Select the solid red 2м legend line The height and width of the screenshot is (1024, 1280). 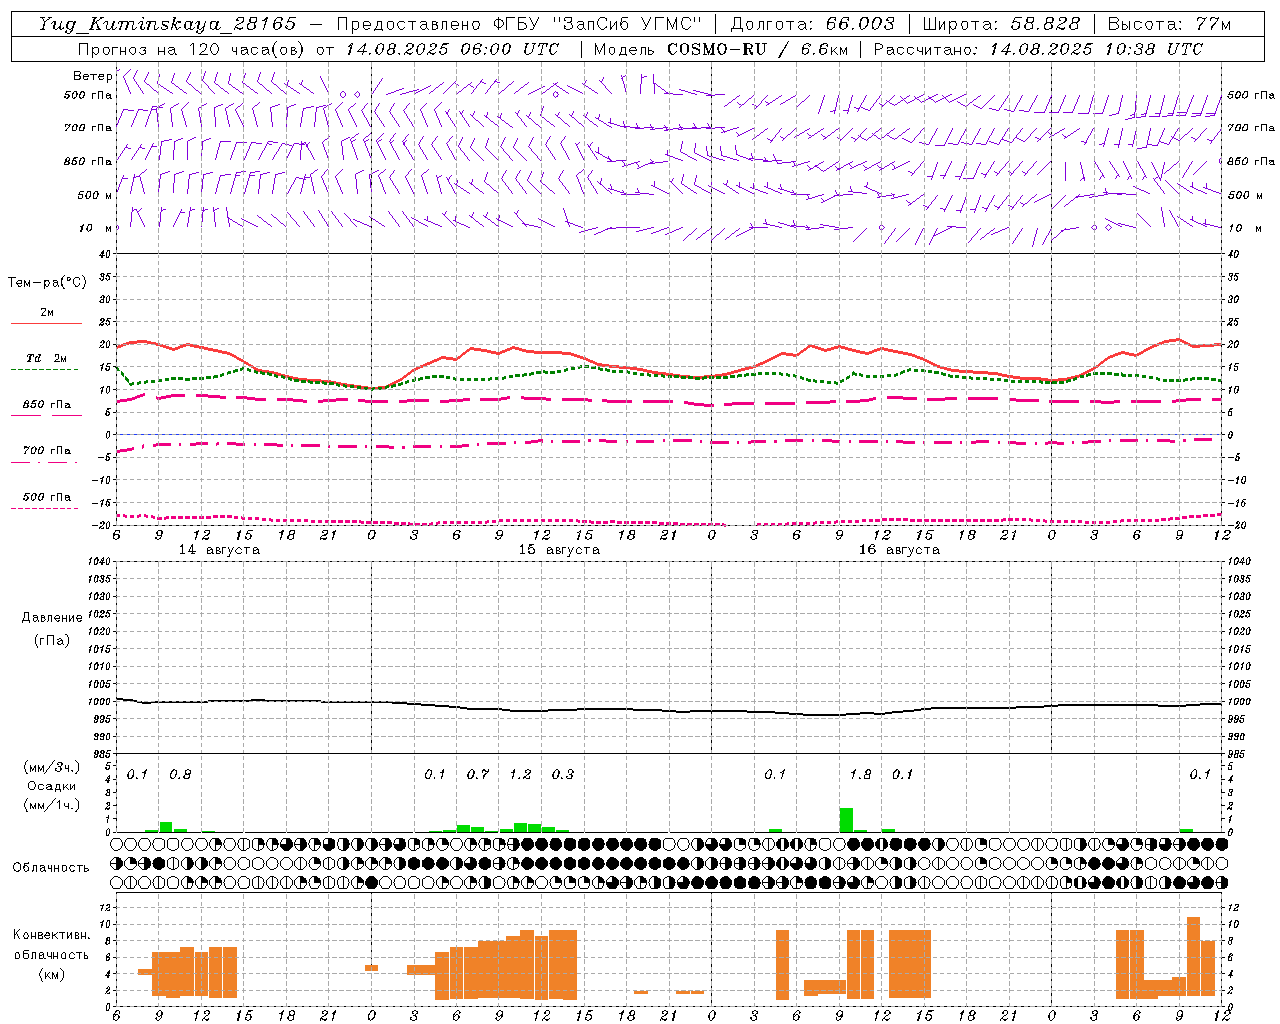(46, 323)
